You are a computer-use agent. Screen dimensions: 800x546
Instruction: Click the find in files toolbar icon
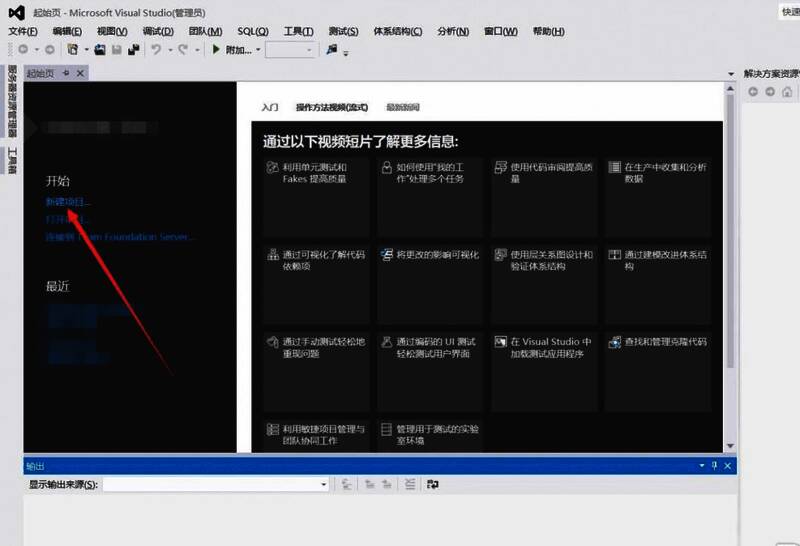pos(332,49)
